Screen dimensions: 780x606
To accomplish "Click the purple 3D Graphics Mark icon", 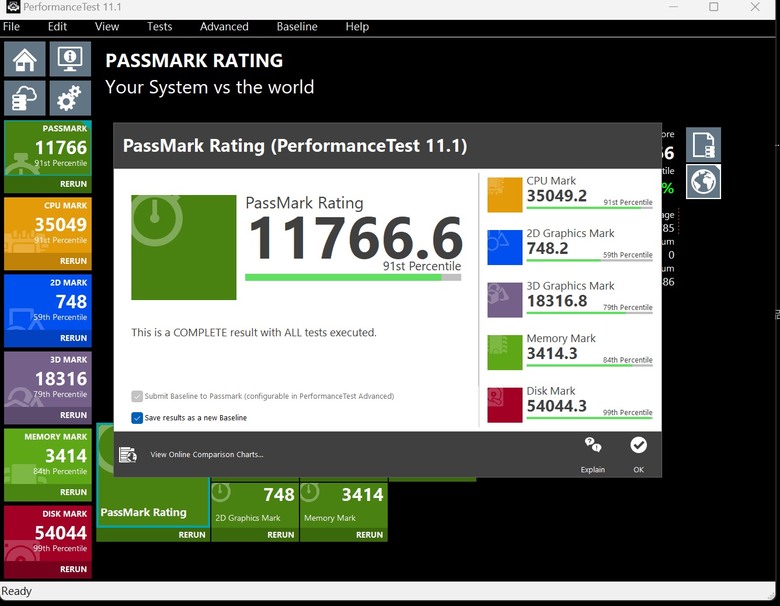I will coord(504,300).
